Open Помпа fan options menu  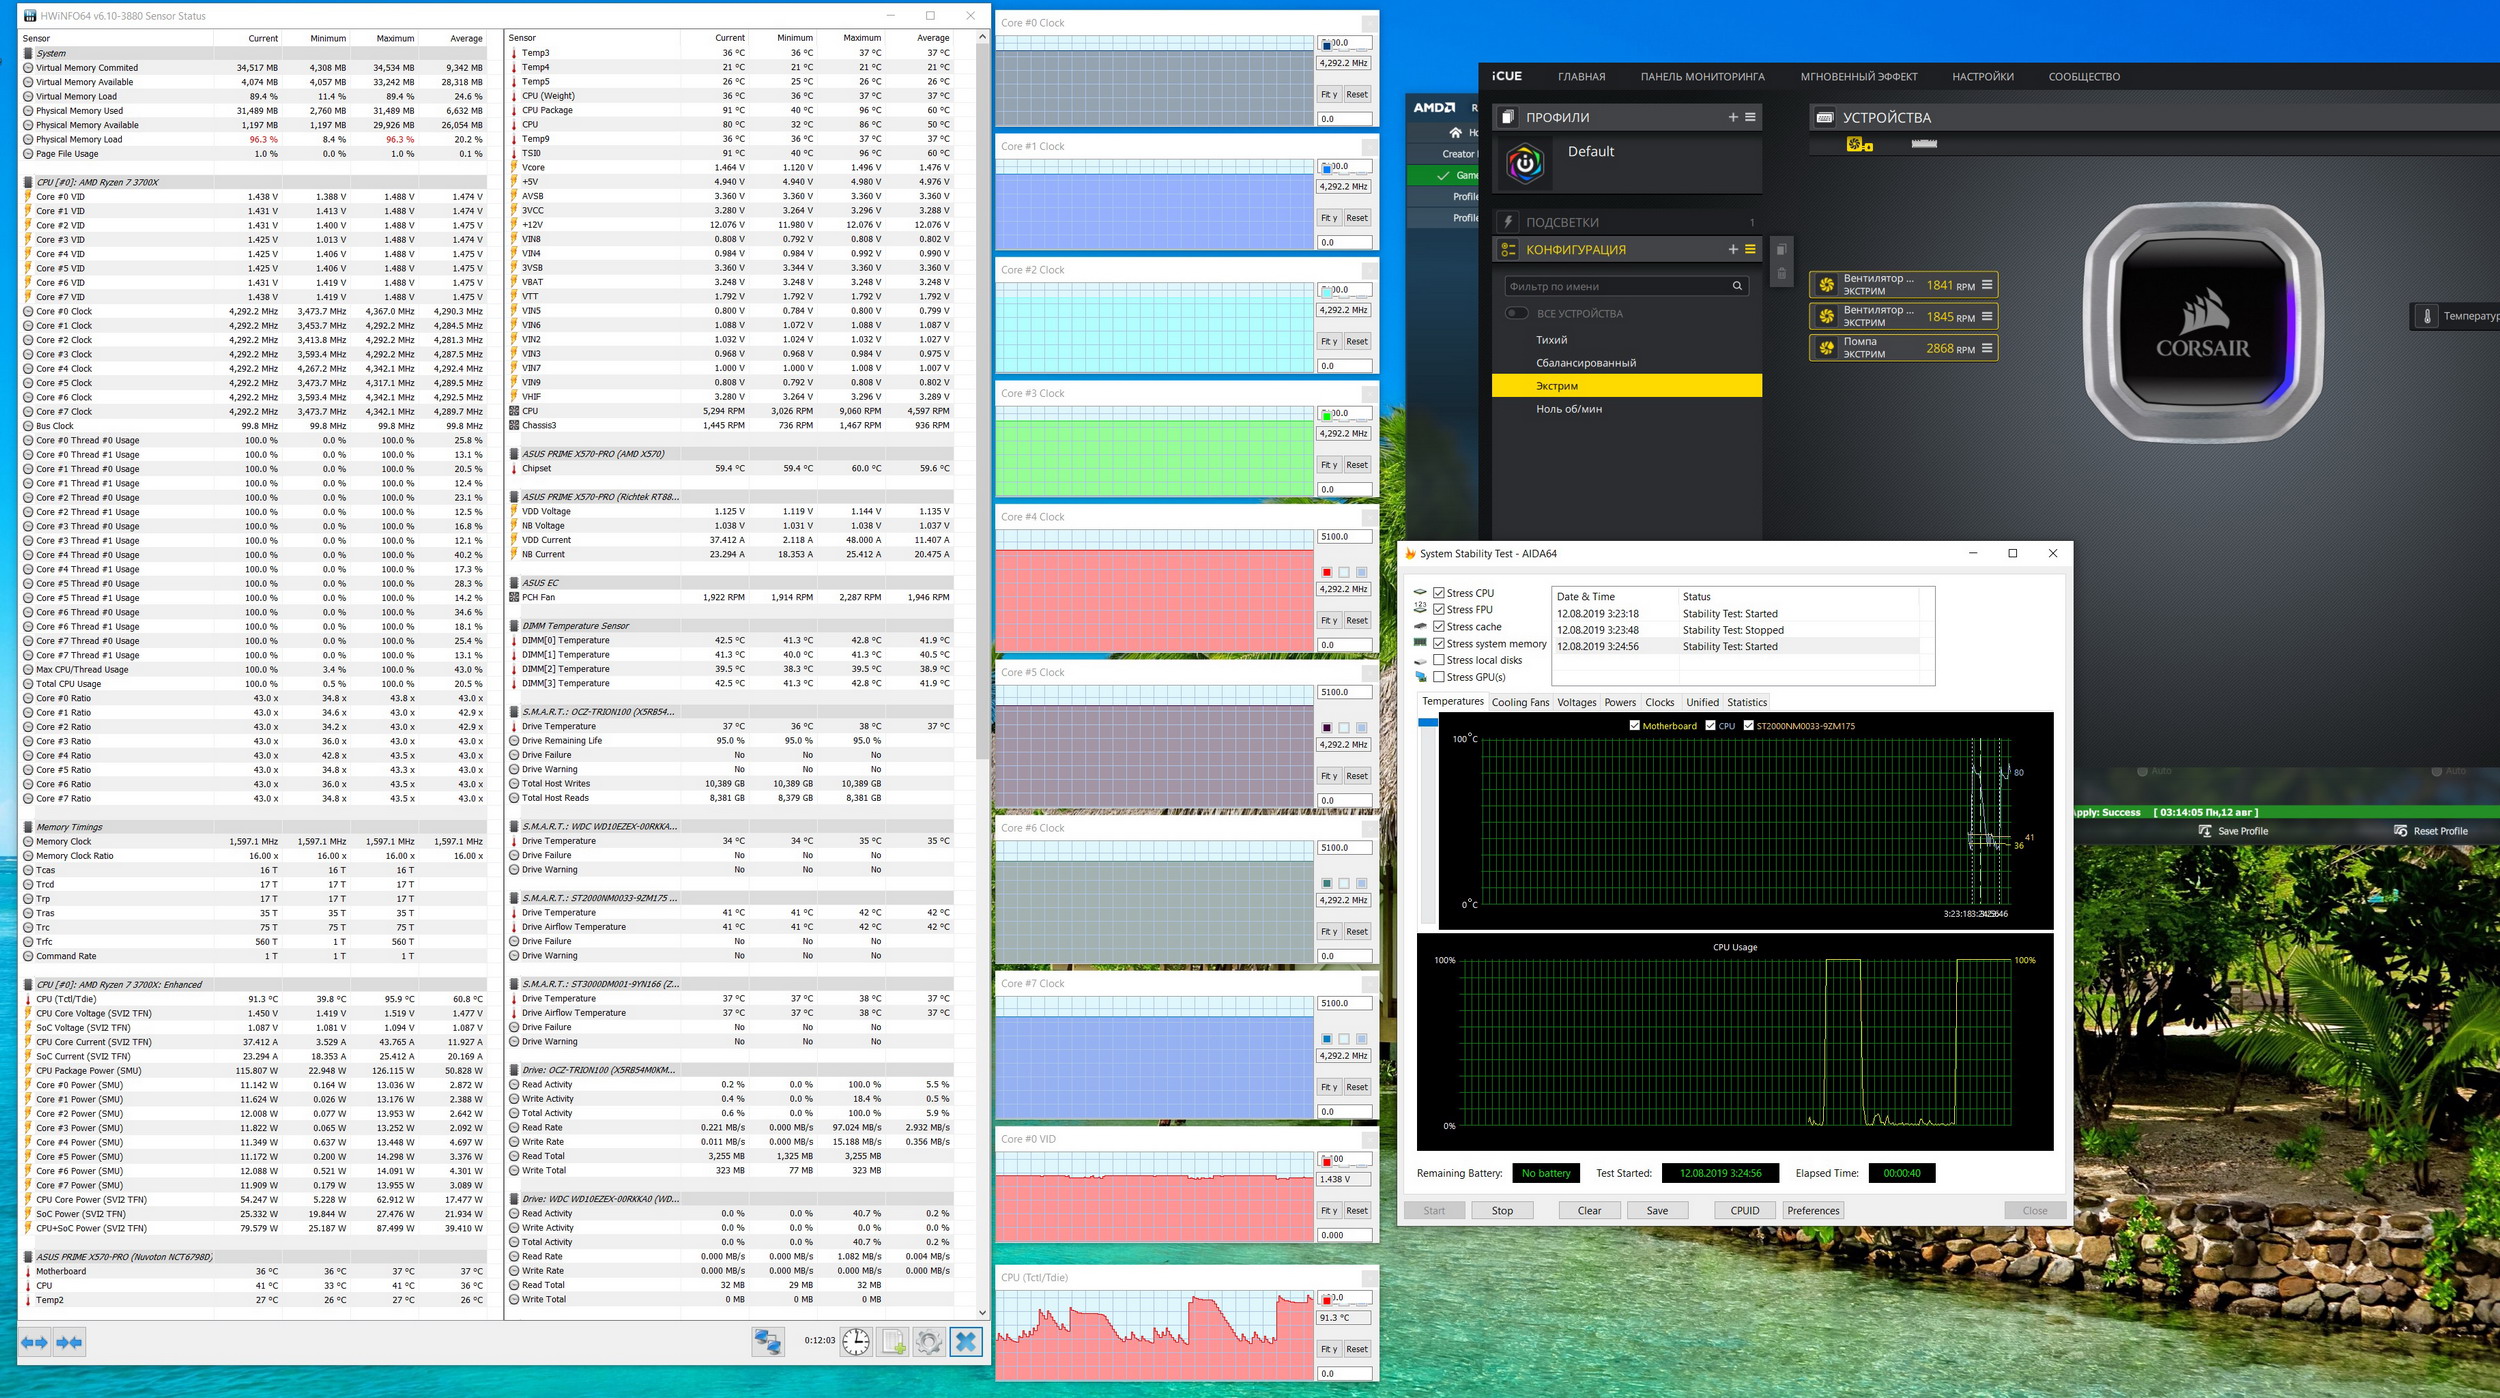(x=1987, y=348)
